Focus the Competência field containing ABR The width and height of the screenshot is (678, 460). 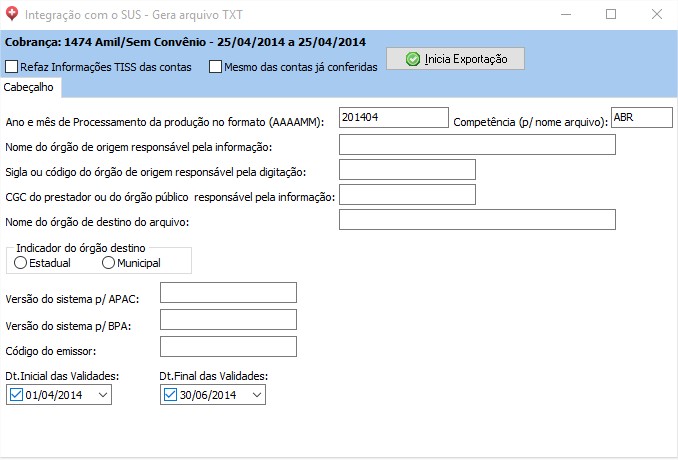(641, 117)
